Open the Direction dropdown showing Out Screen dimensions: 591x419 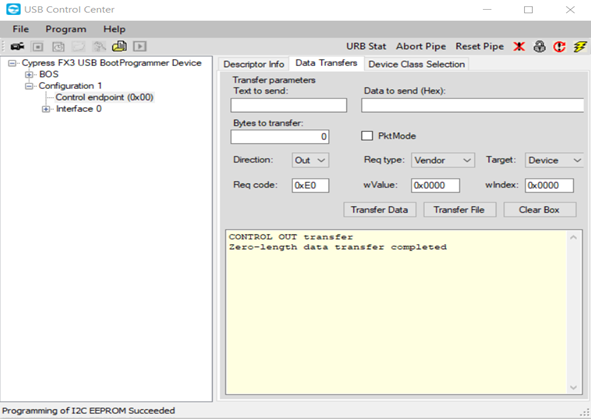(310, 160)
